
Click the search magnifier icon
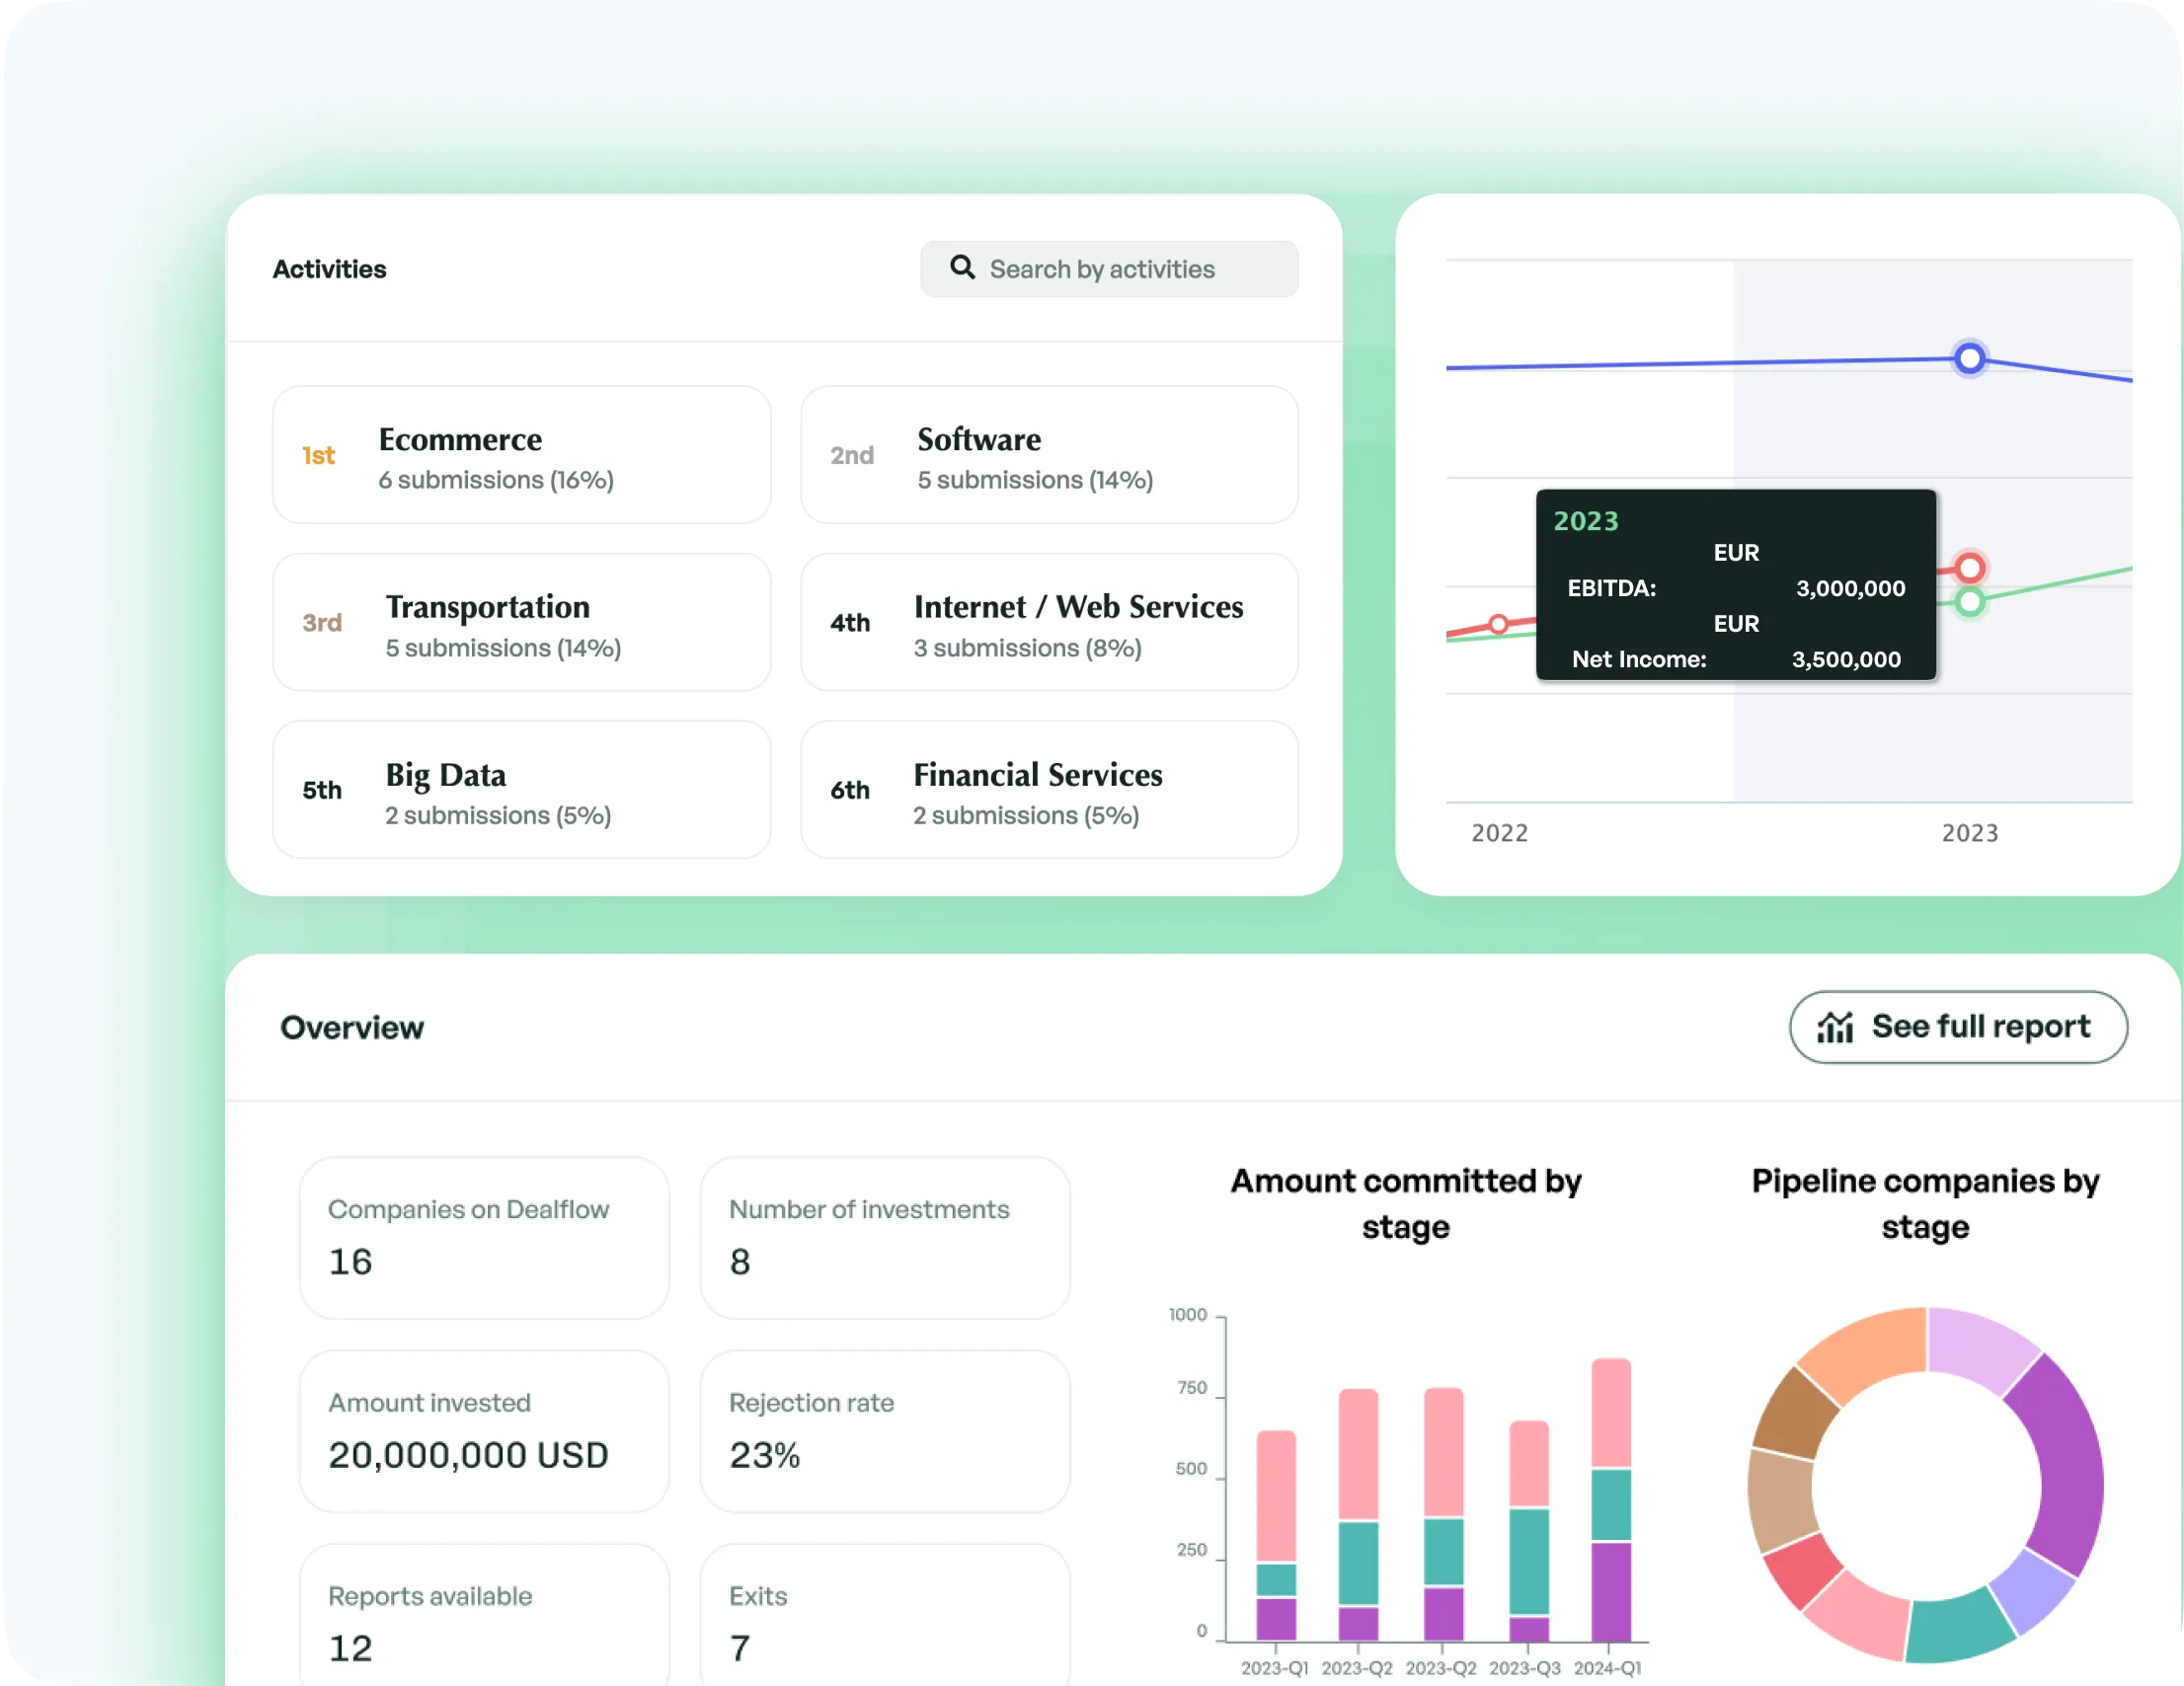coord(962,267)
